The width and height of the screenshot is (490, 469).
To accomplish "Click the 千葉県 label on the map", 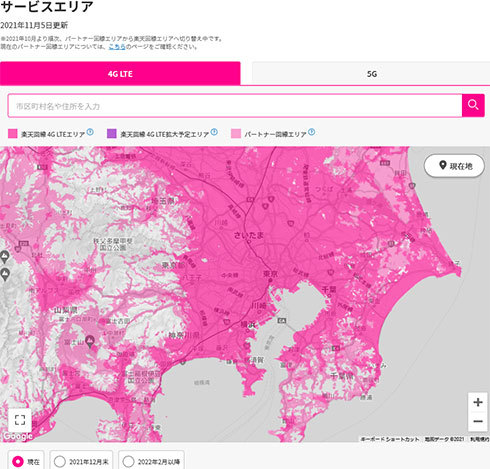I will pos(342,376).
